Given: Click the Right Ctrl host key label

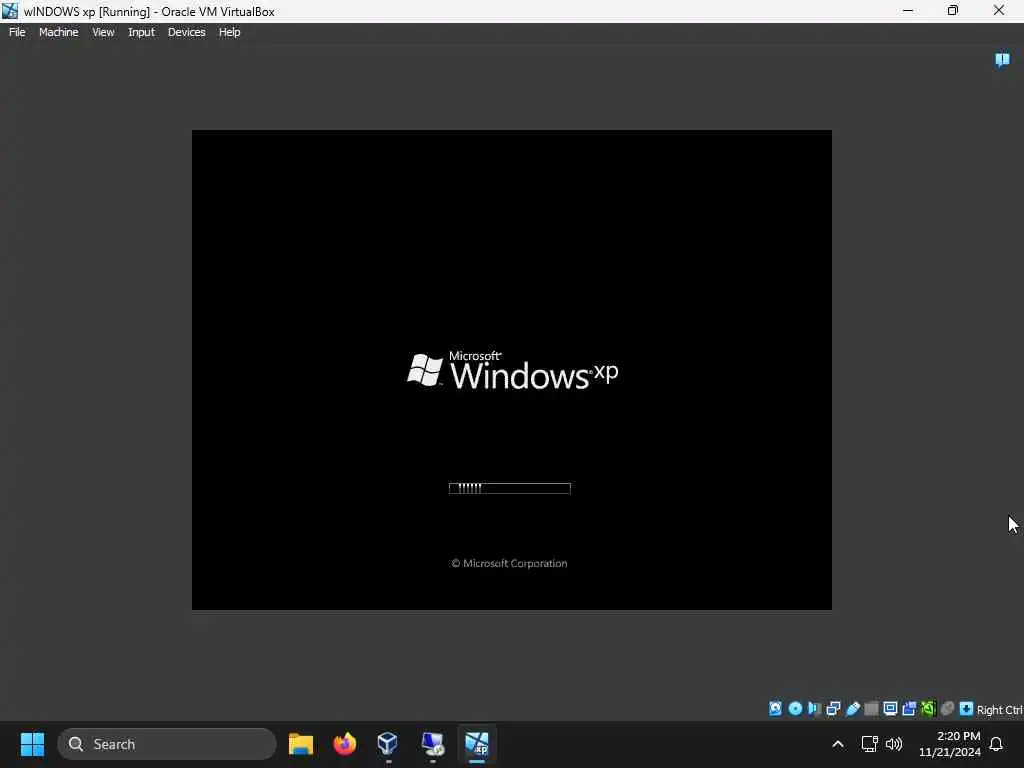Looking at the screenshot, I should click(x=1000, y=710).
